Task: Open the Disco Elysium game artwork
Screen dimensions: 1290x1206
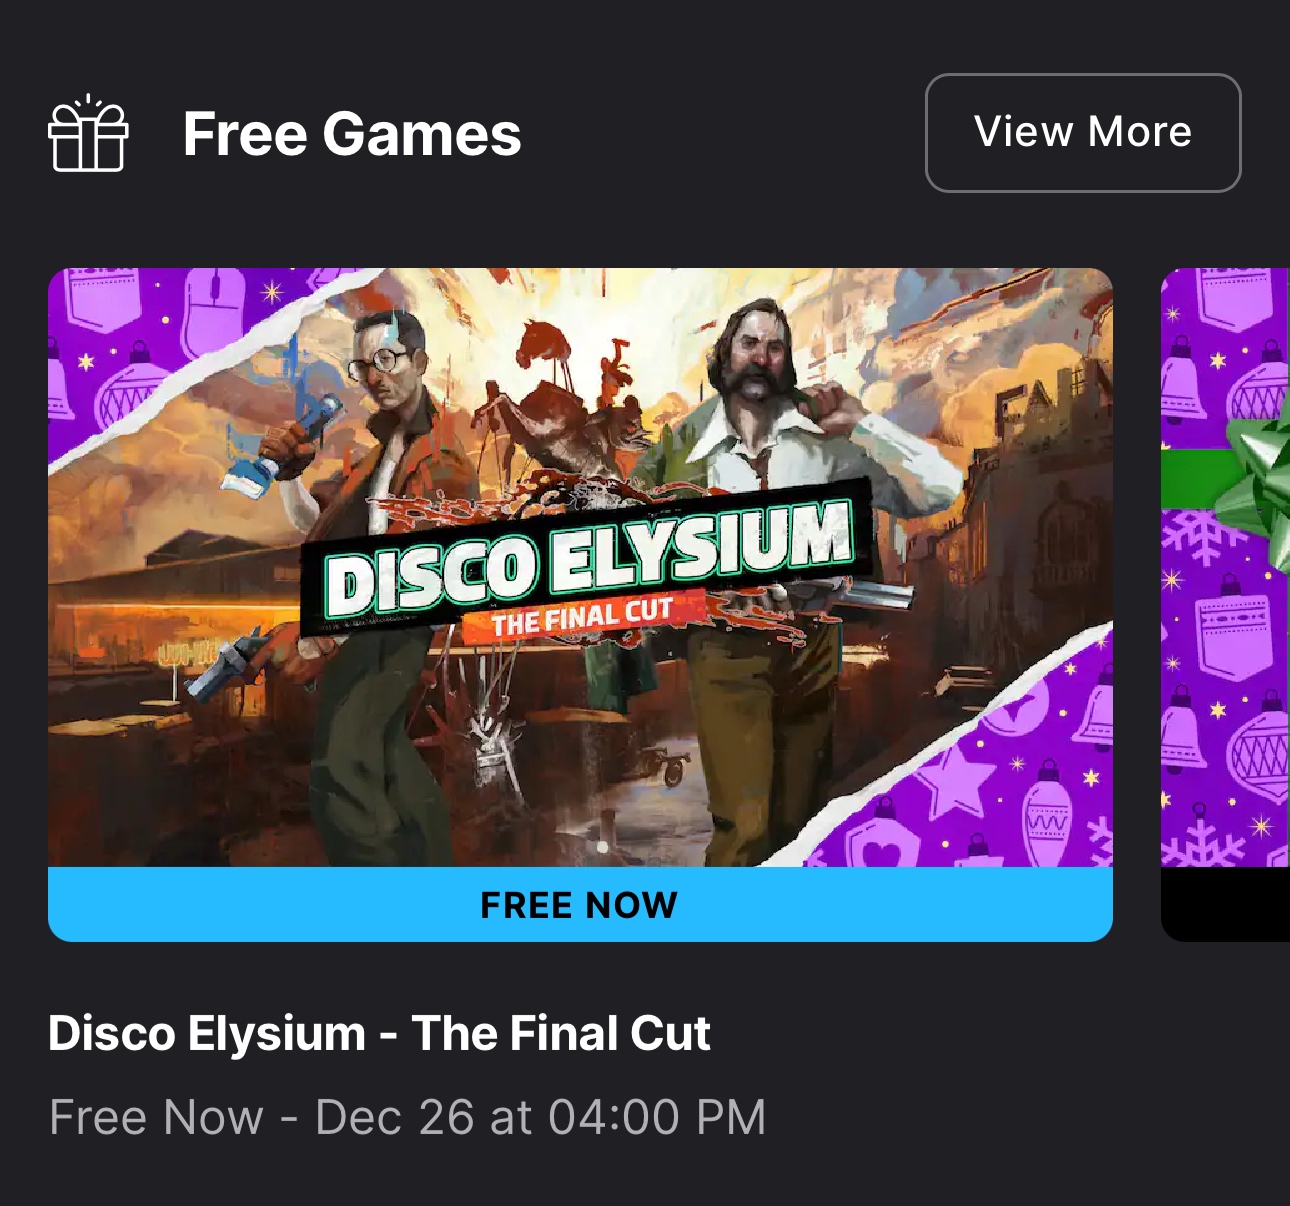Action: tap(580, 567)
